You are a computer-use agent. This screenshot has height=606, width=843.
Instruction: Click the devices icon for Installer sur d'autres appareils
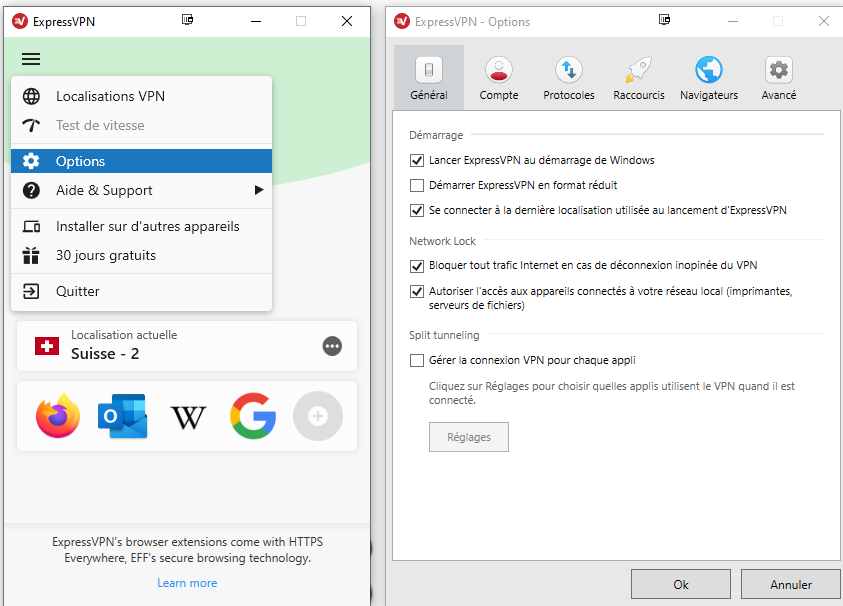click(x=31, y=226)
